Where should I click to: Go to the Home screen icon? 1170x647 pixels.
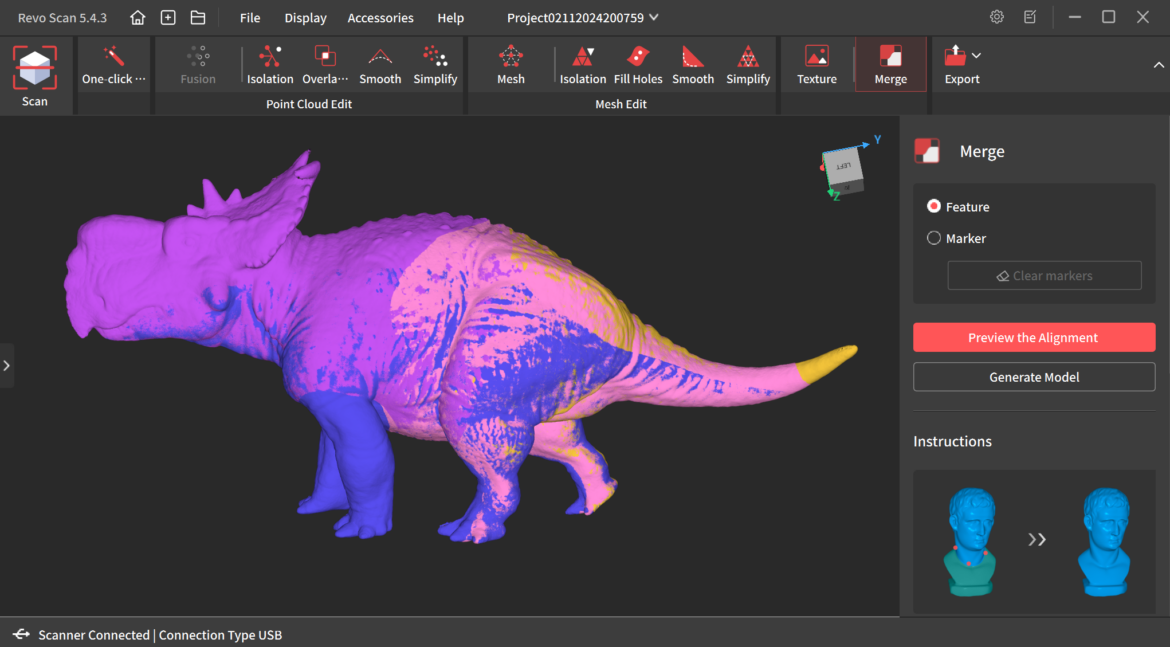137,17
